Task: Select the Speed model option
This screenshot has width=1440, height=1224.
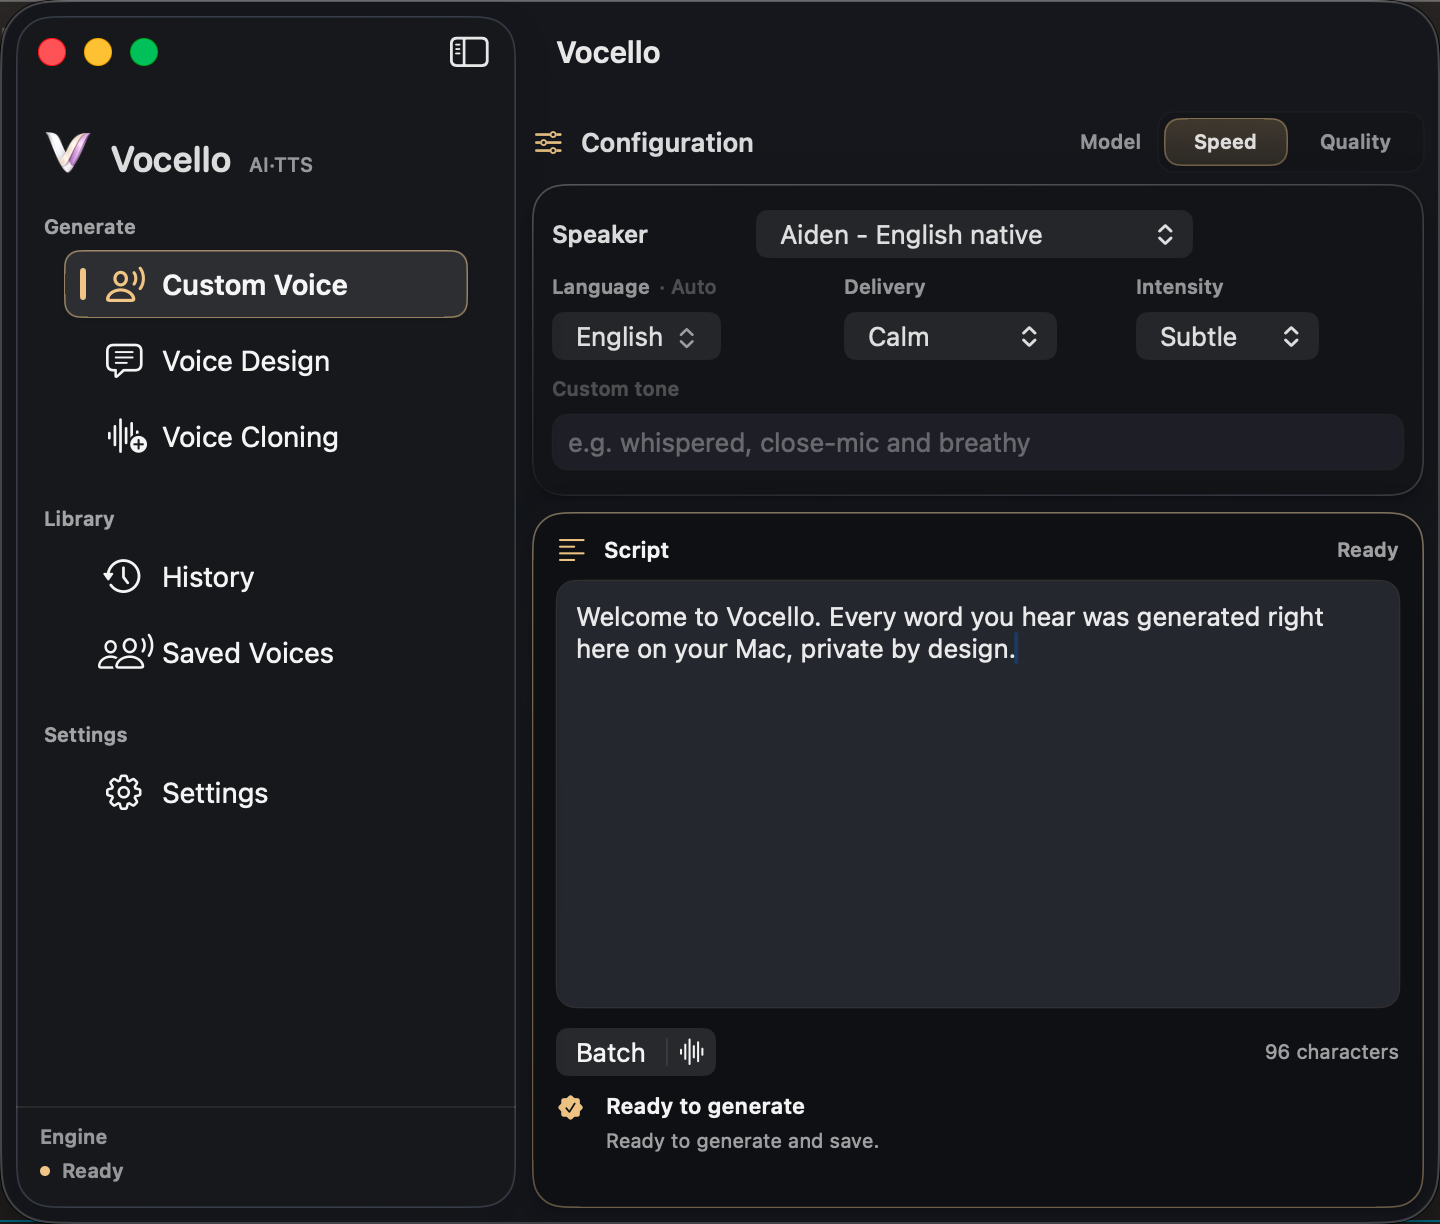Action: coord(1225,142)
